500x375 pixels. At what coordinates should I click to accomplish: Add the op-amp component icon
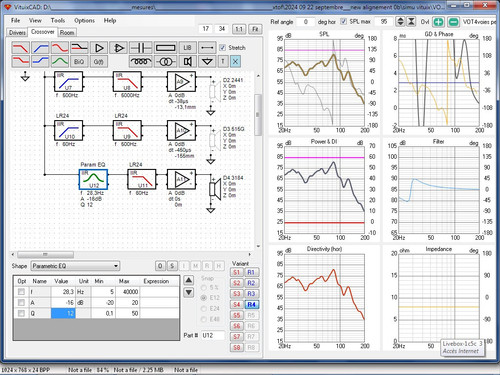pos(118,48)
